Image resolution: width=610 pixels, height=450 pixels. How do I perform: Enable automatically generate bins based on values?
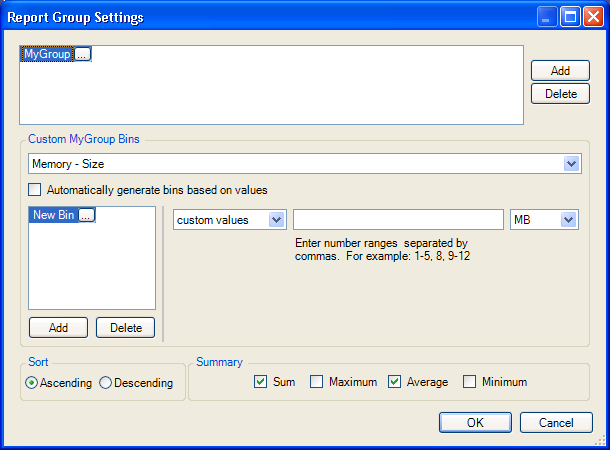point(35,189)
